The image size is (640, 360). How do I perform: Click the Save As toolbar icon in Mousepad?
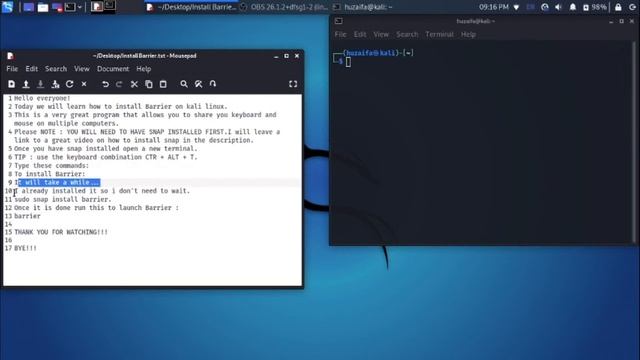click(x=55, y=84)
